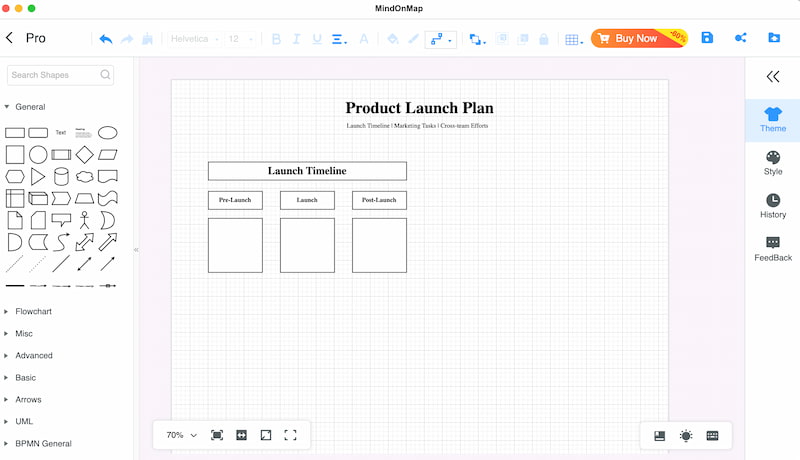Click the blue save disk icon
Viewport: 800px width, 460px height.
point(707,38)
